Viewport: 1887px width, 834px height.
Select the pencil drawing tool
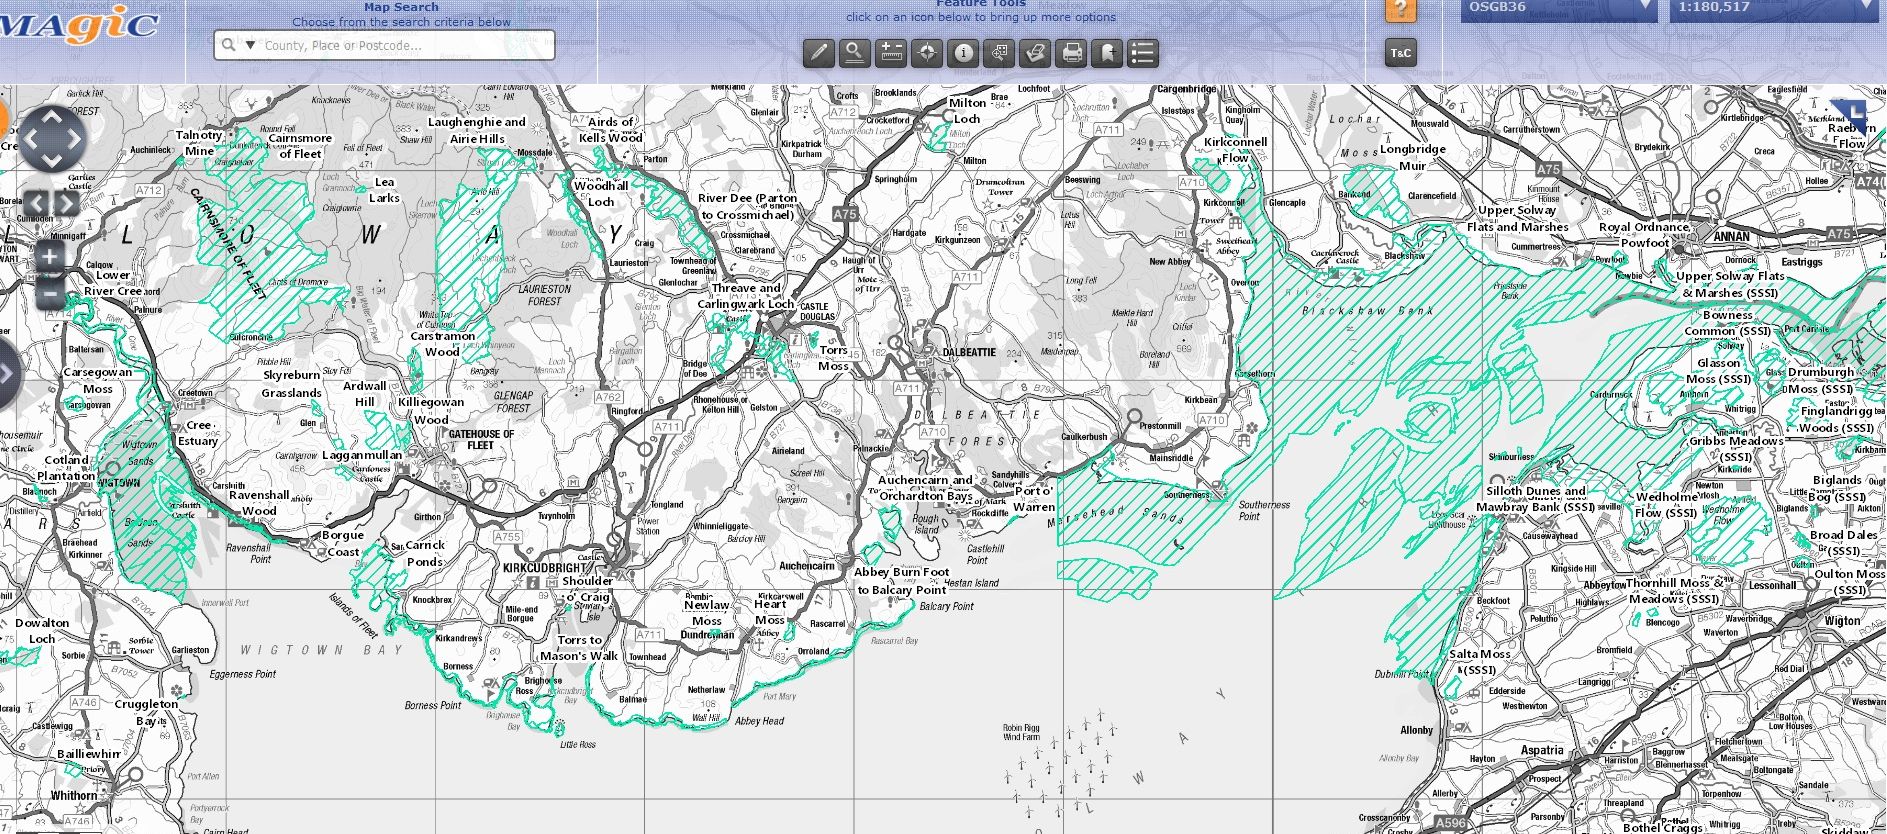[x=818, y=53]
